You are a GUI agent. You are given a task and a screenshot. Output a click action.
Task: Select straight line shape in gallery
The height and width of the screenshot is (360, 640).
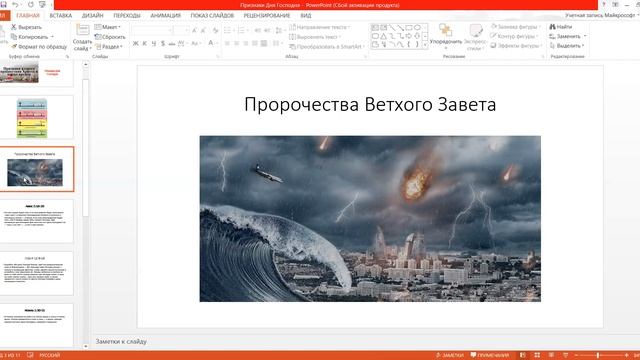pos(392,28)
